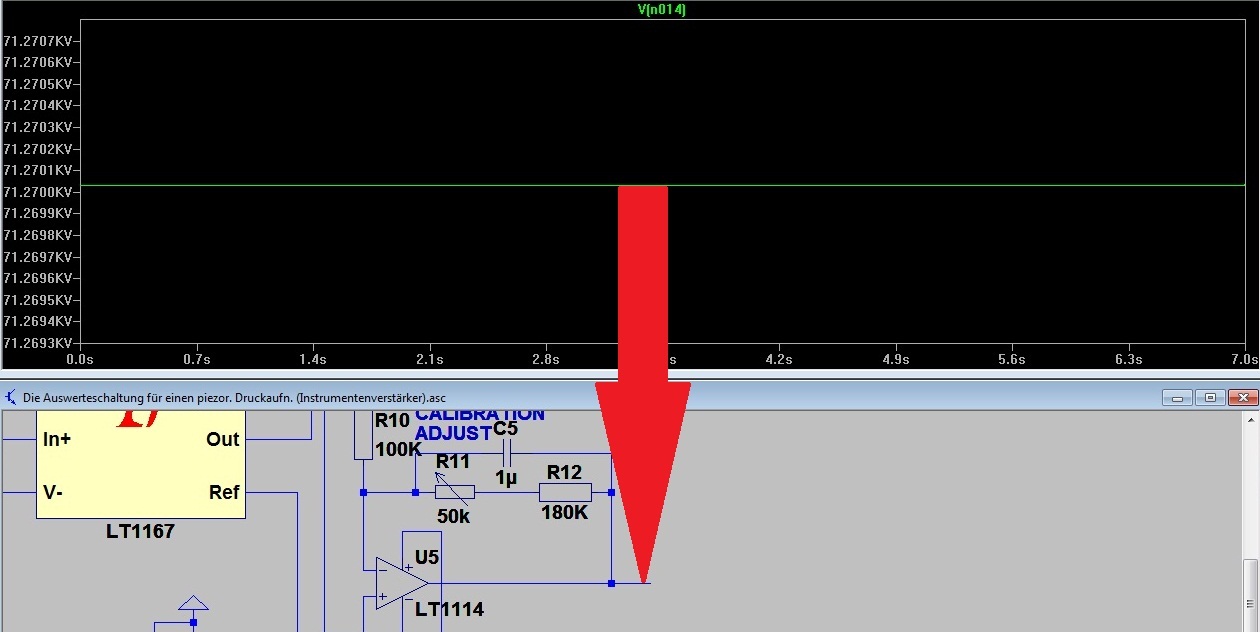Select the R12 resistor symbol

tap(565, 492)
